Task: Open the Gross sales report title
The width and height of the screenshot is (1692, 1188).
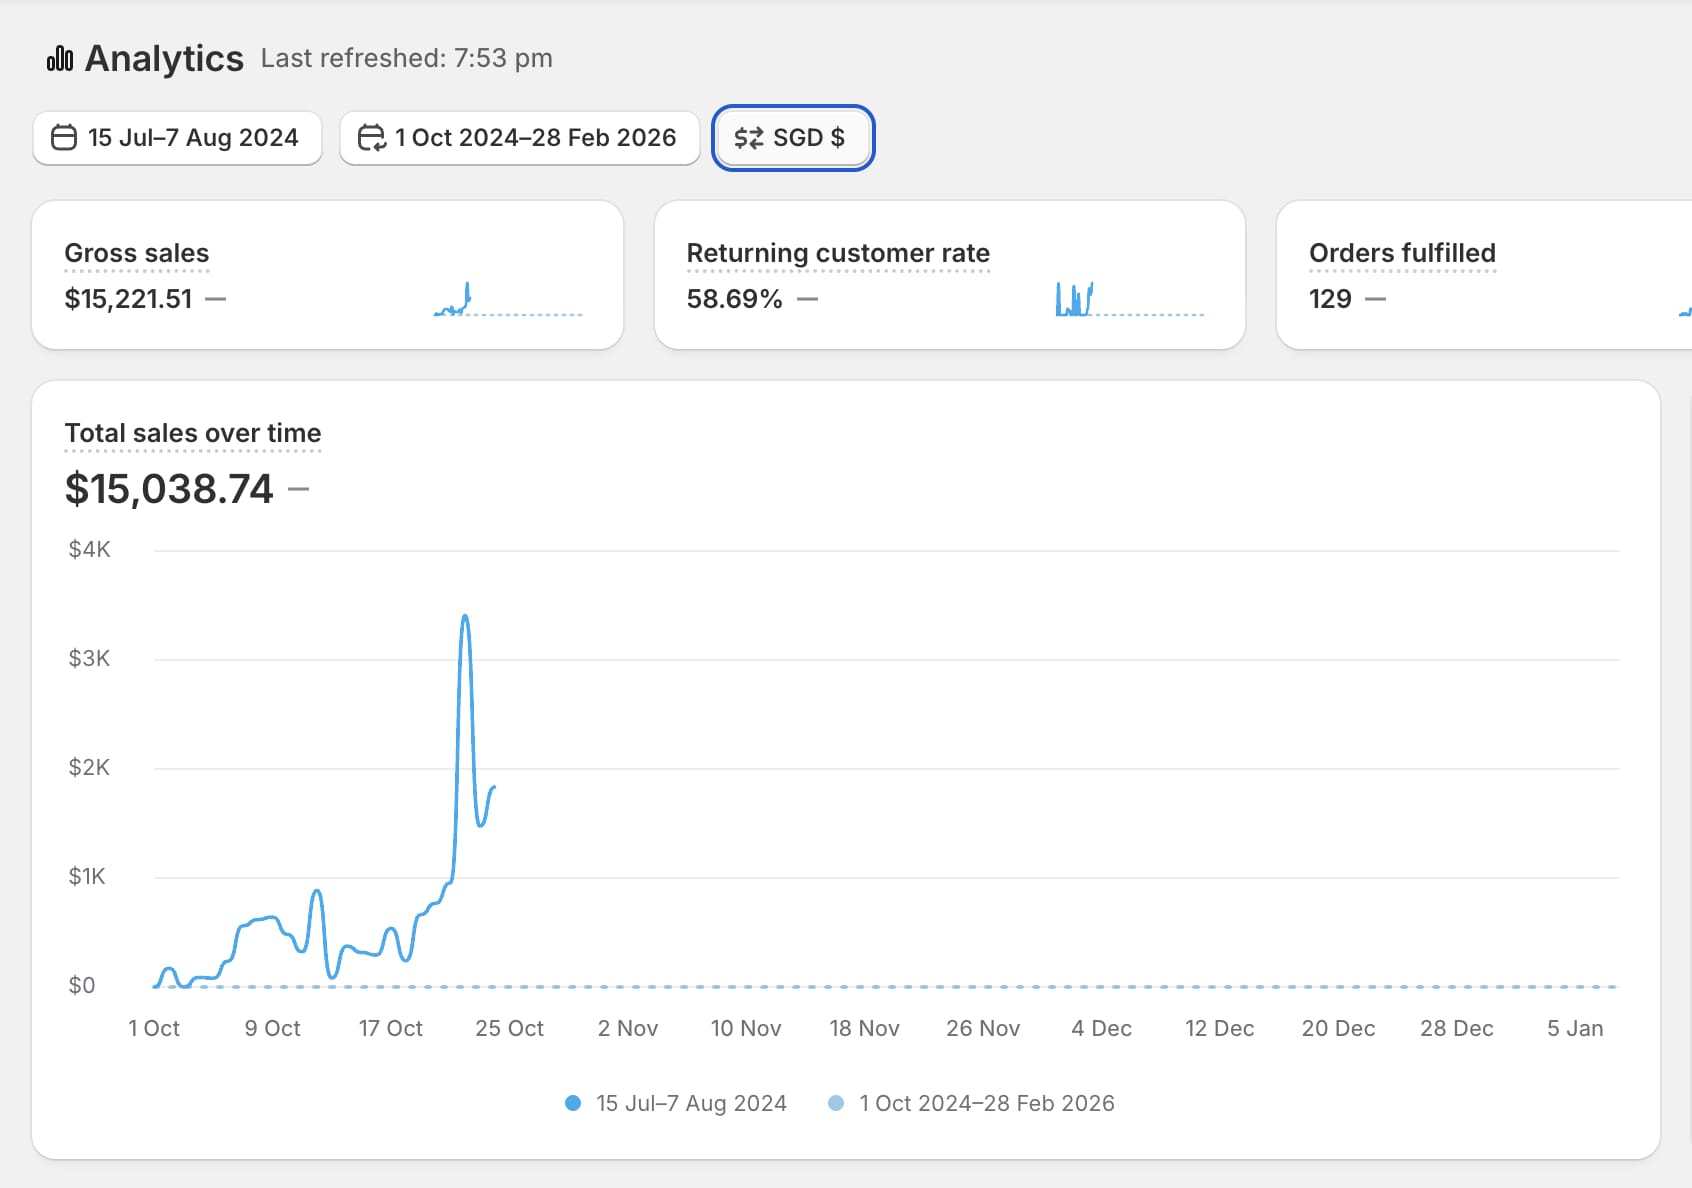Action: point(137,253)
